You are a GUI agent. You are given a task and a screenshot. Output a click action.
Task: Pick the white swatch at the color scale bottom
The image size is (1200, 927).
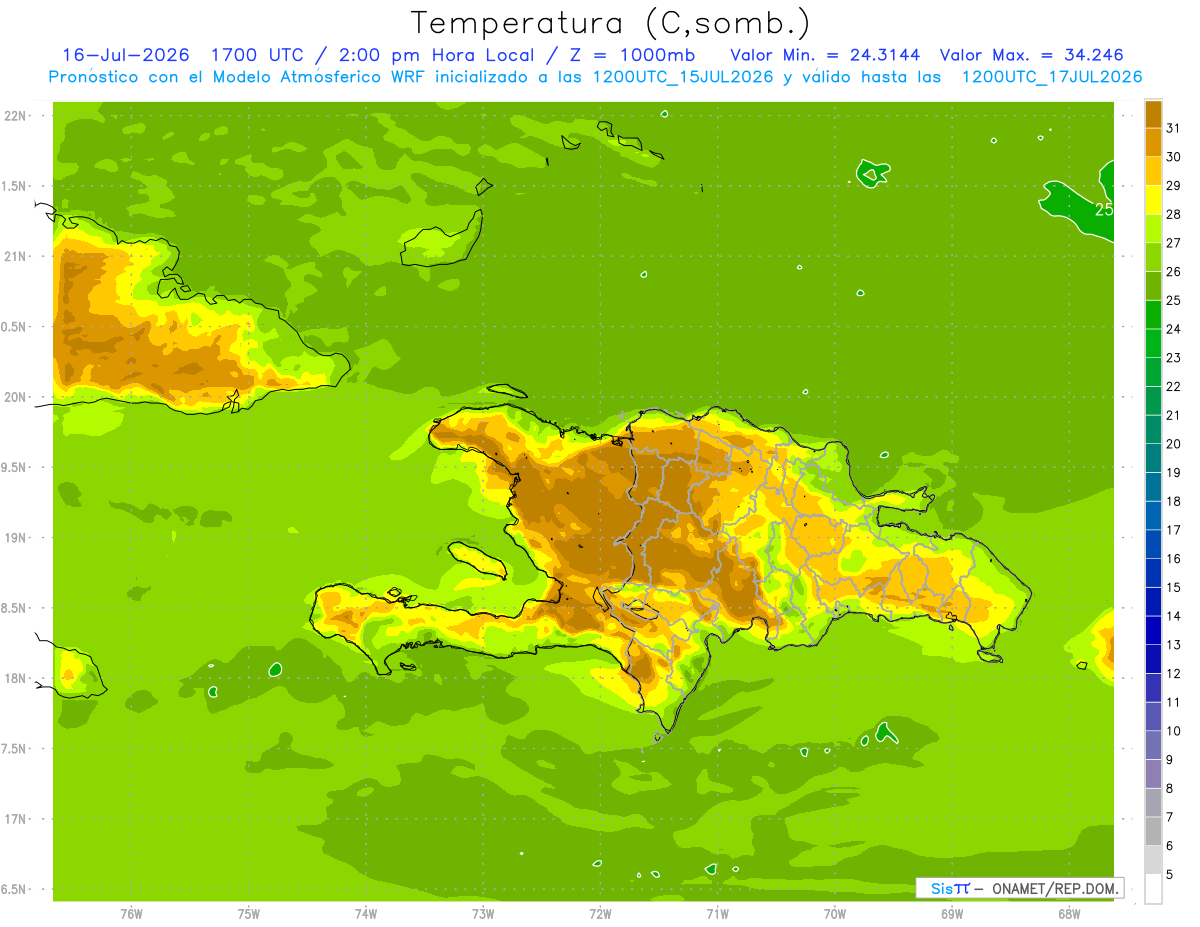coord(1153,889)
